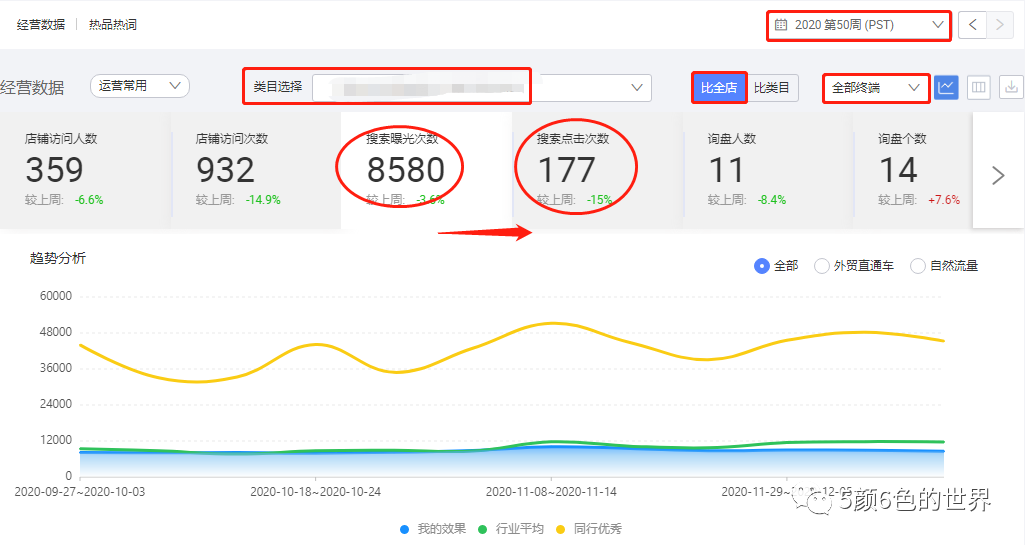Click the download data icon
This screenshot has height=545, width=1025.
(x=1011, y=87)
